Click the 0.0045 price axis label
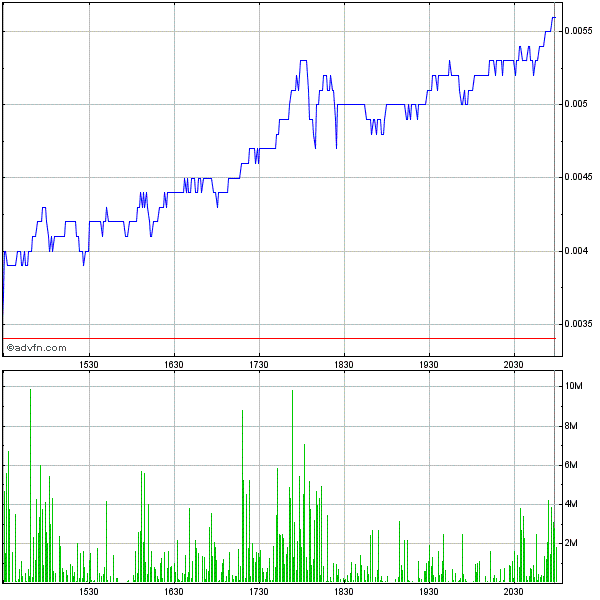 pos(578,178)
